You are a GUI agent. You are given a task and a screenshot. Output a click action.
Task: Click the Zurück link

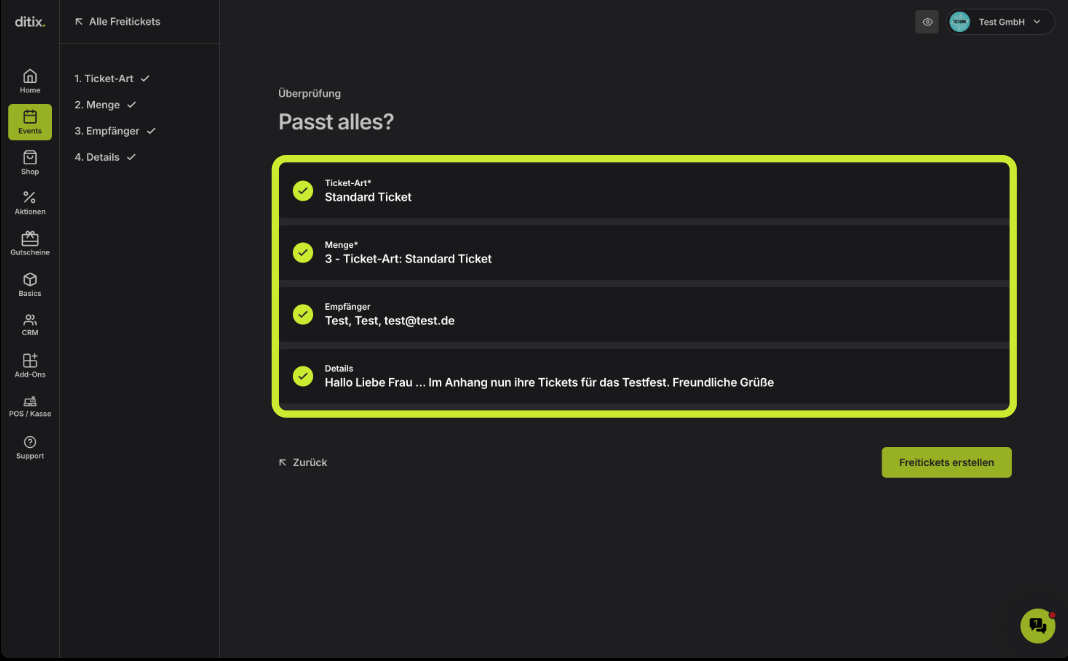(302, 462)
